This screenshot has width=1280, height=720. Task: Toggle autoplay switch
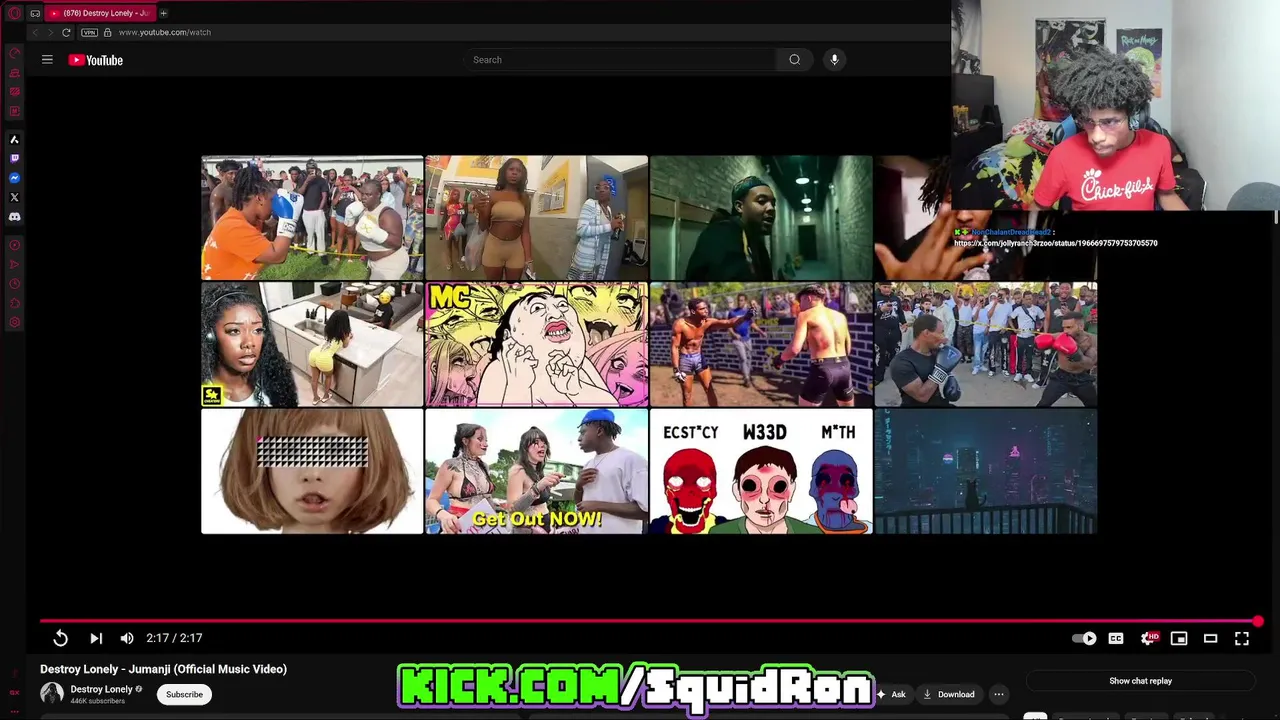pos(1085,639)
